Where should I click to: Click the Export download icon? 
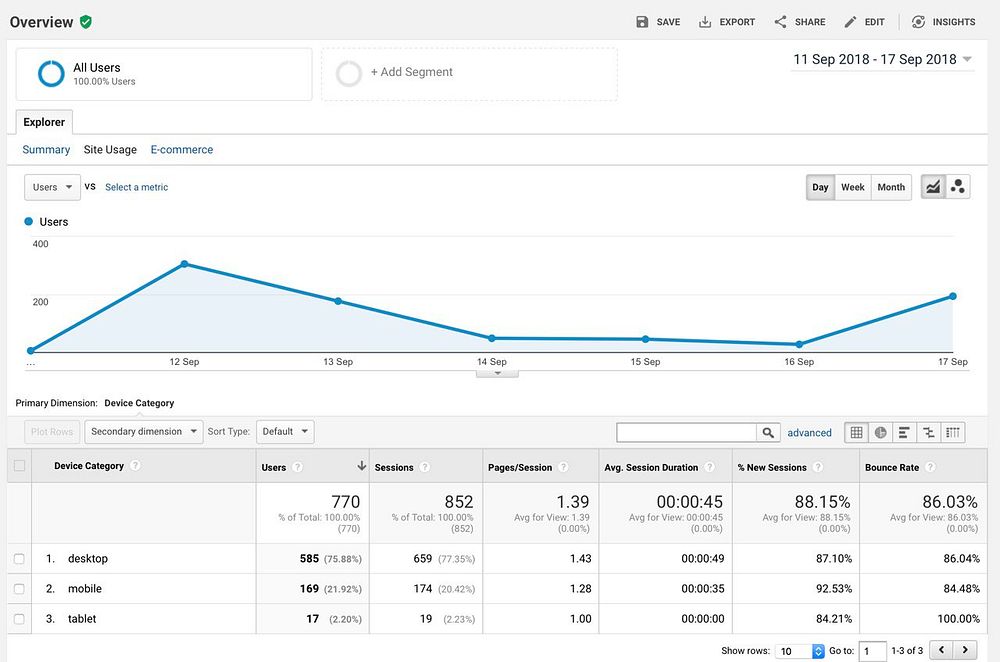click(x=705, y=22)
